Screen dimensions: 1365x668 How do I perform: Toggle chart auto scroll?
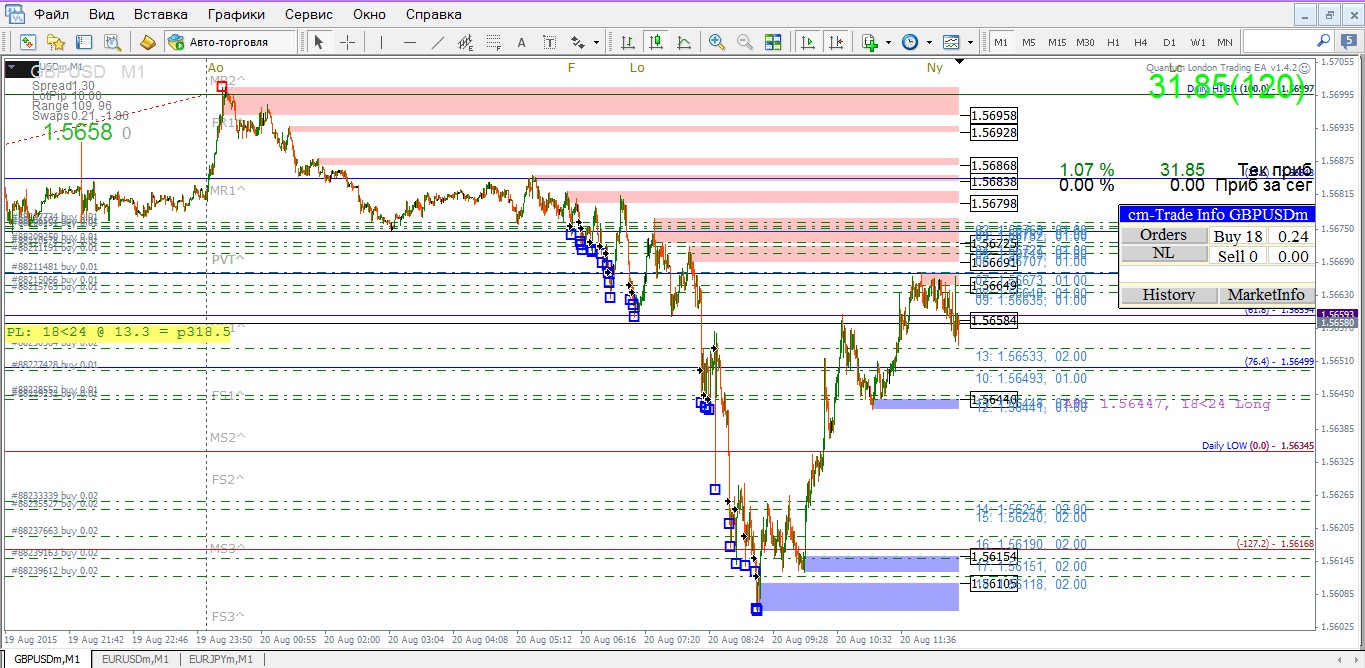[x=807, y=42]
